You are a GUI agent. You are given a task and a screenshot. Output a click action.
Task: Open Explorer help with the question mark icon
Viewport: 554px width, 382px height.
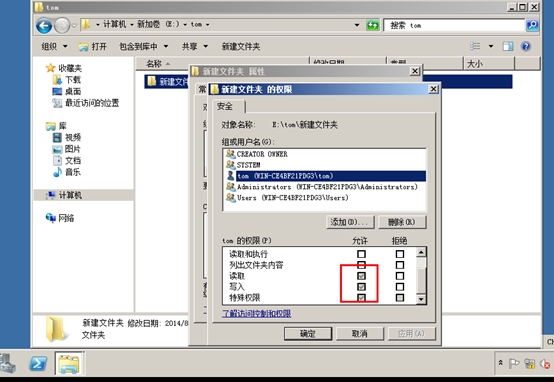click(x=526, y=46)
